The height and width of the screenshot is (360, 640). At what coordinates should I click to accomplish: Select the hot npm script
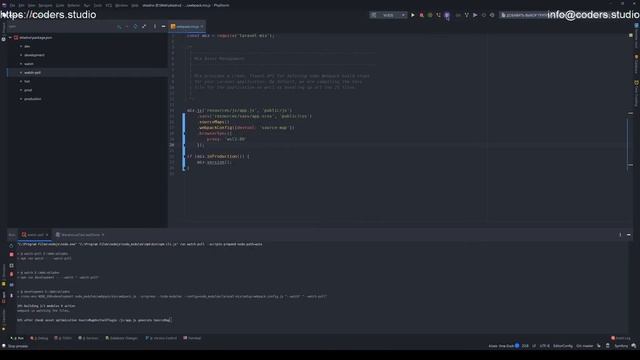tap(27, 81)
